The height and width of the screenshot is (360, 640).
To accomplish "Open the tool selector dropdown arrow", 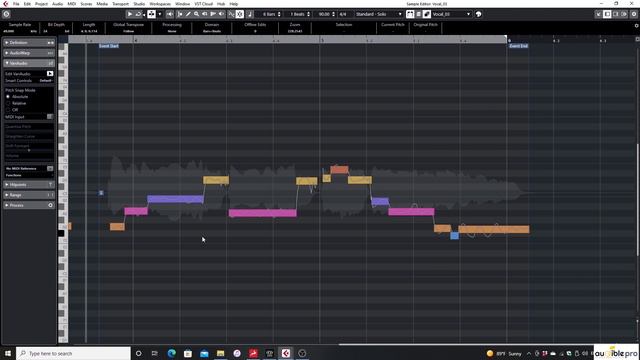I will click(x=160, y=14).
